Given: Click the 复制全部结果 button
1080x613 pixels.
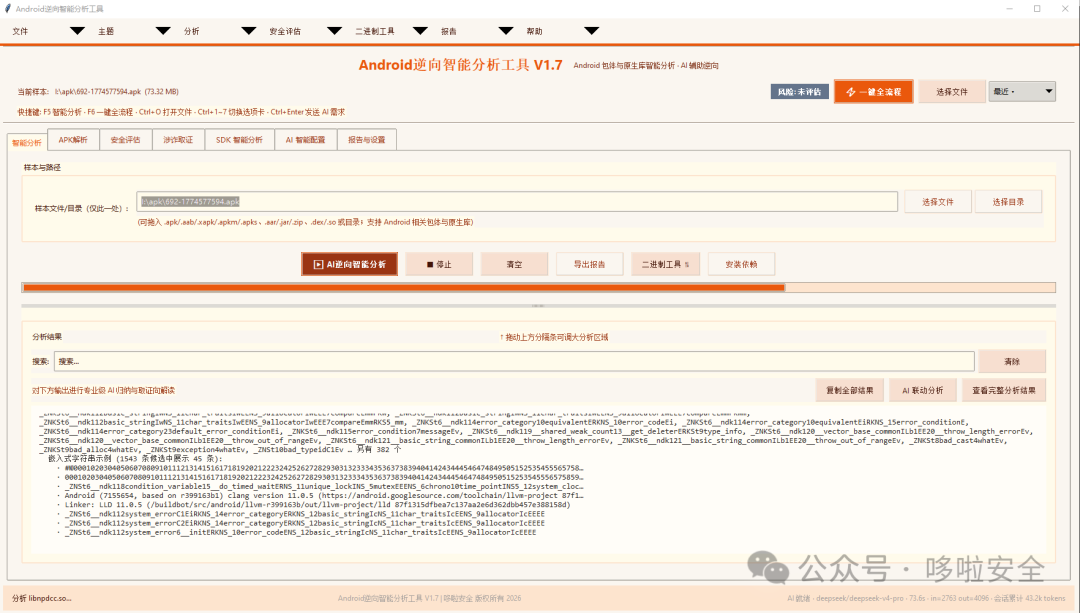Looking at the screenshot, I should coord(849,391).
